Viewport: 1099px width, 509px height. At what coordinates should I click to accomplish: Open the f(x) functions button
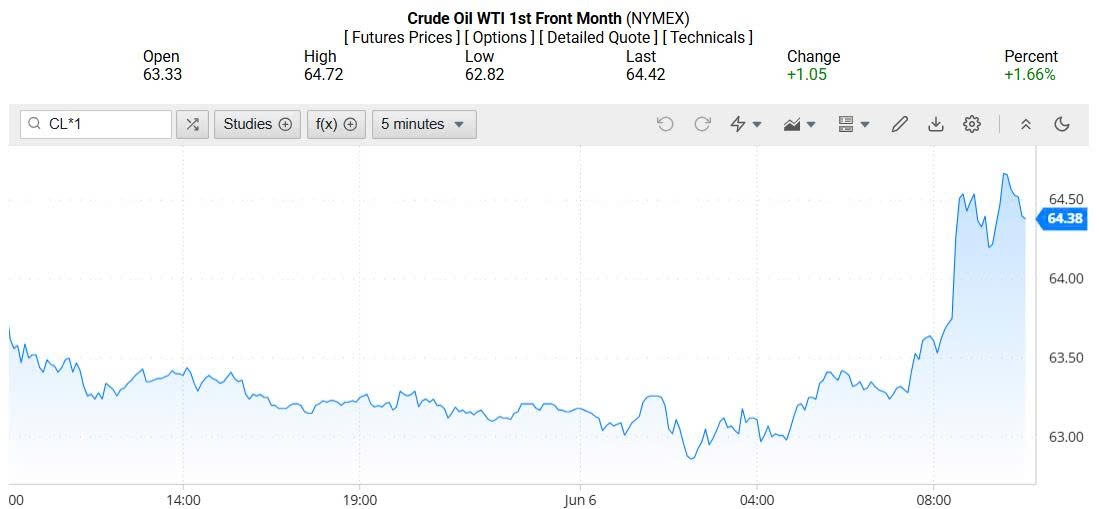(336, 124)
